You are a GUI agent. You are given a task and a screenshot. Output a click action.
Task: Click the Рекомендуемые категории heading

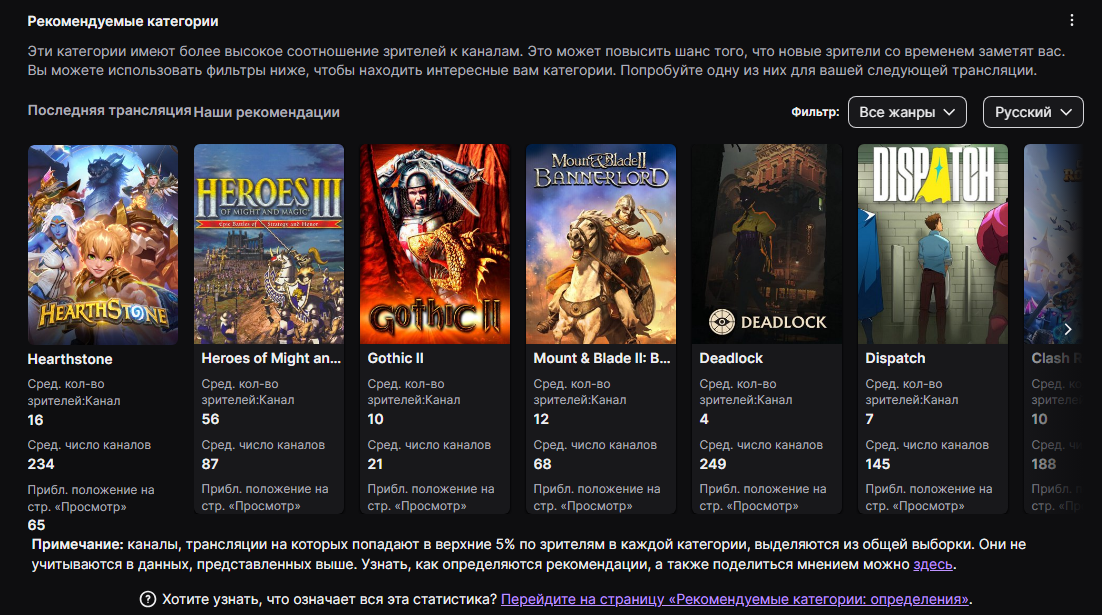[x=123, y=21]
